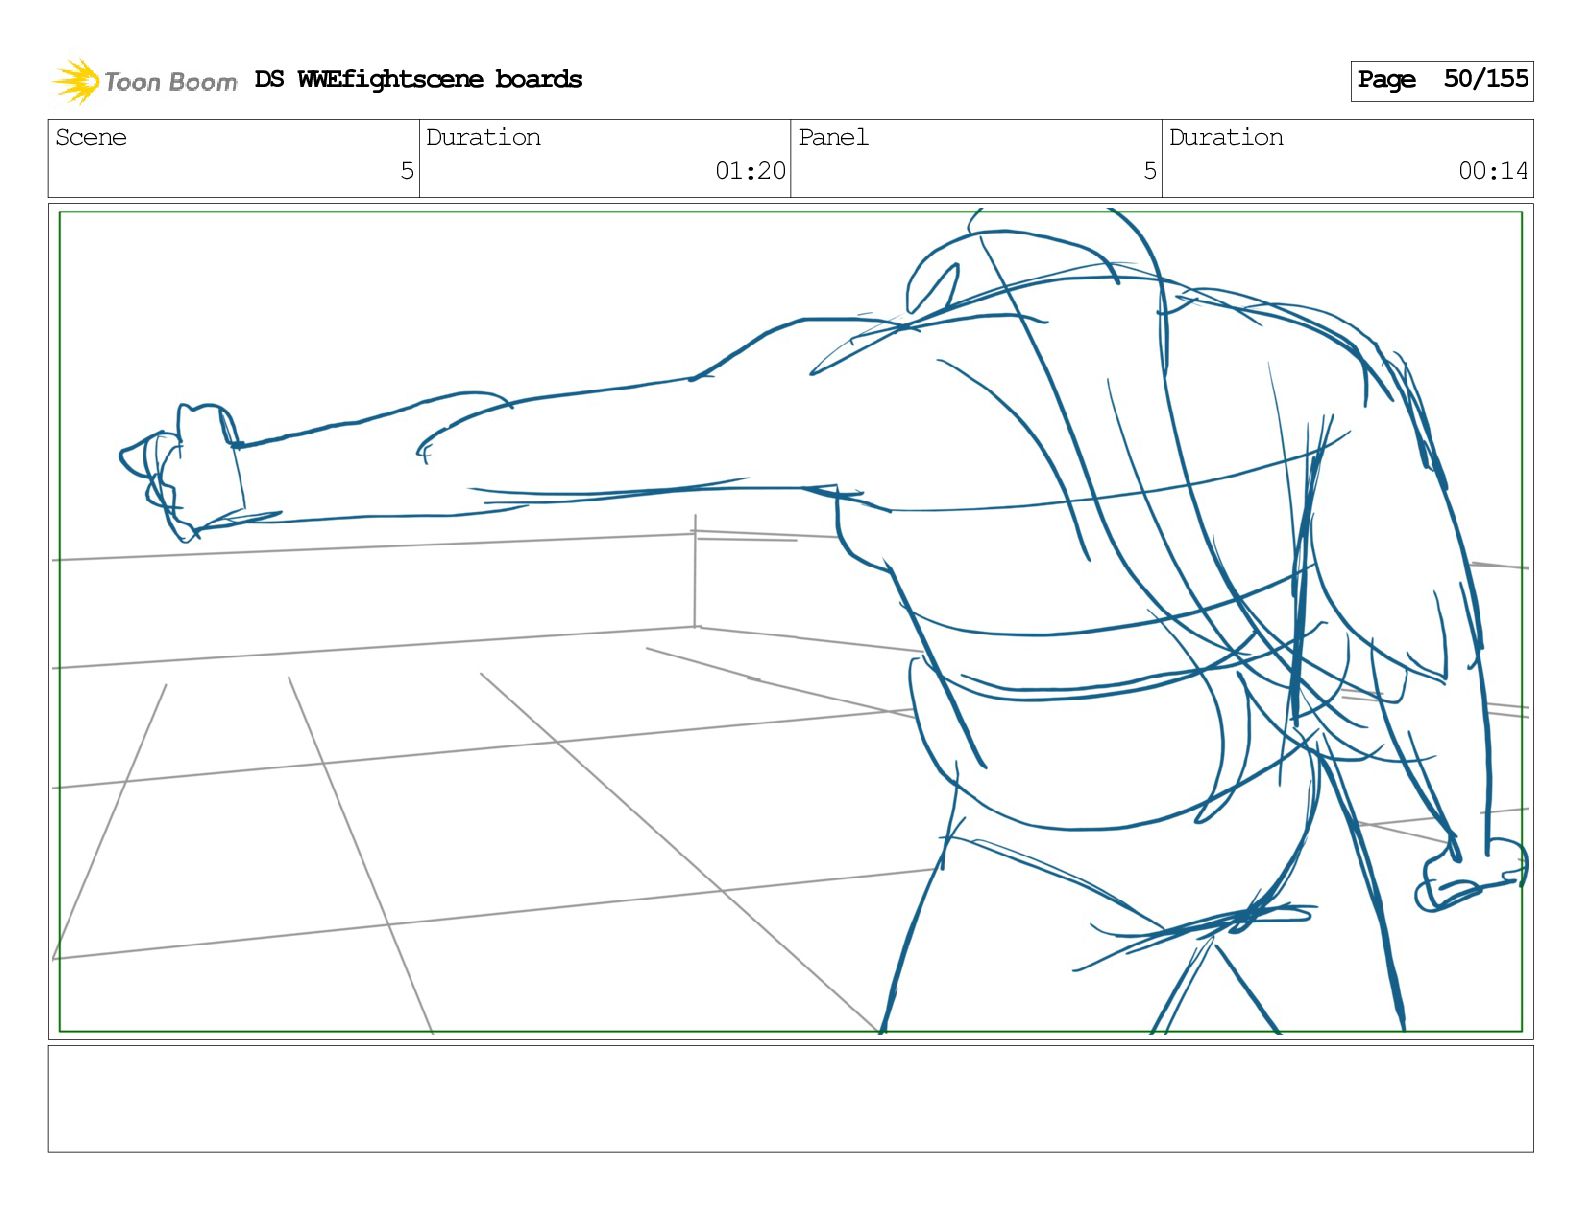The width and height of the screenshot is (1584, 1224).
Task: Click the Page 50/155 indicator box
Action: pos(1441,80)
